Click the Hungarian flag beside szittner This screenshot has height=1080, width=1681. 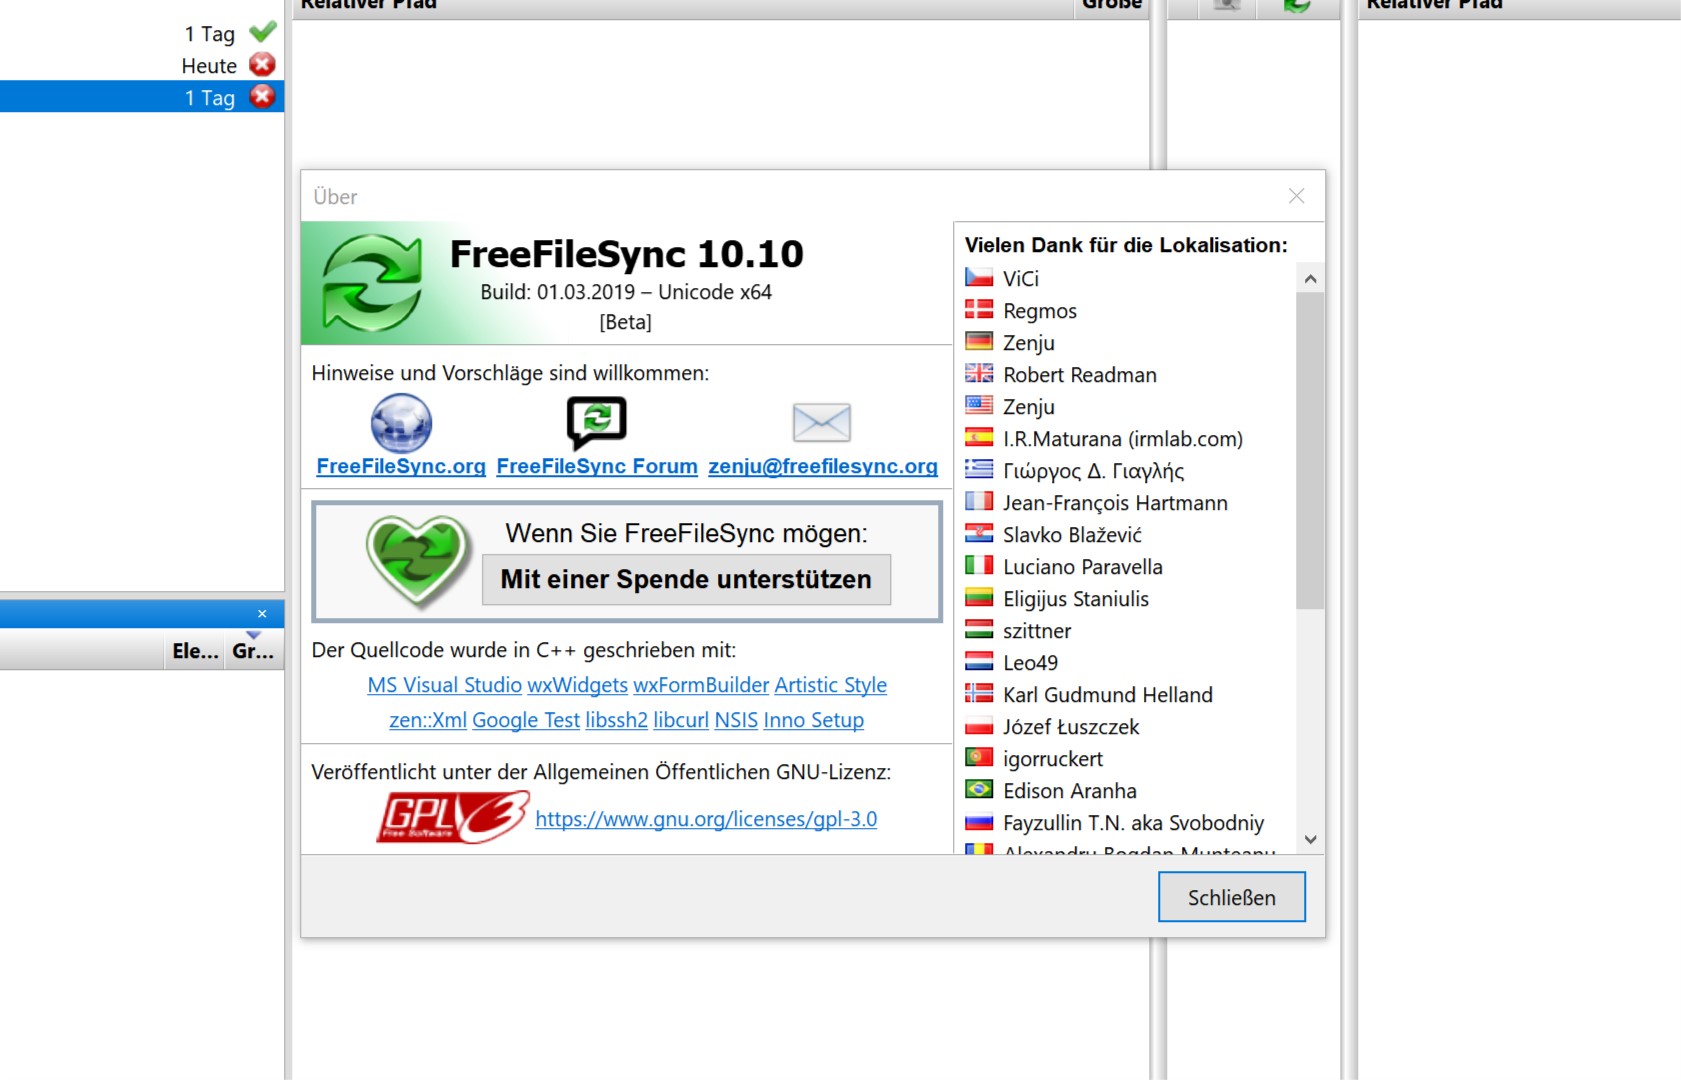tap(979, 630)
